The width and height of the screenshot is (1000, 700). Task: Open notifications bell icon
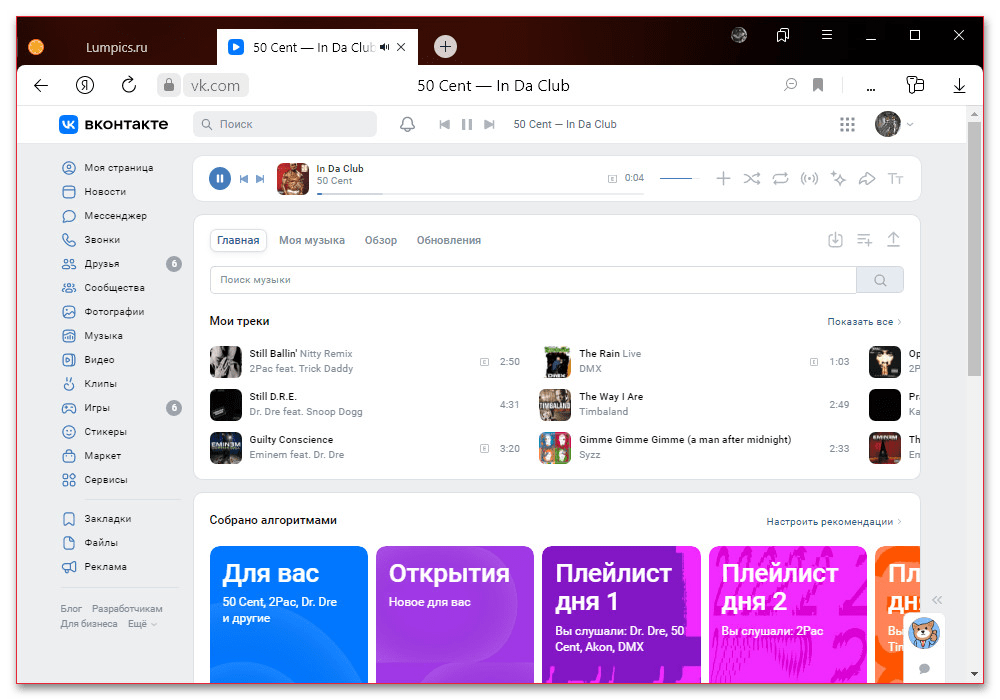[408, 124]
